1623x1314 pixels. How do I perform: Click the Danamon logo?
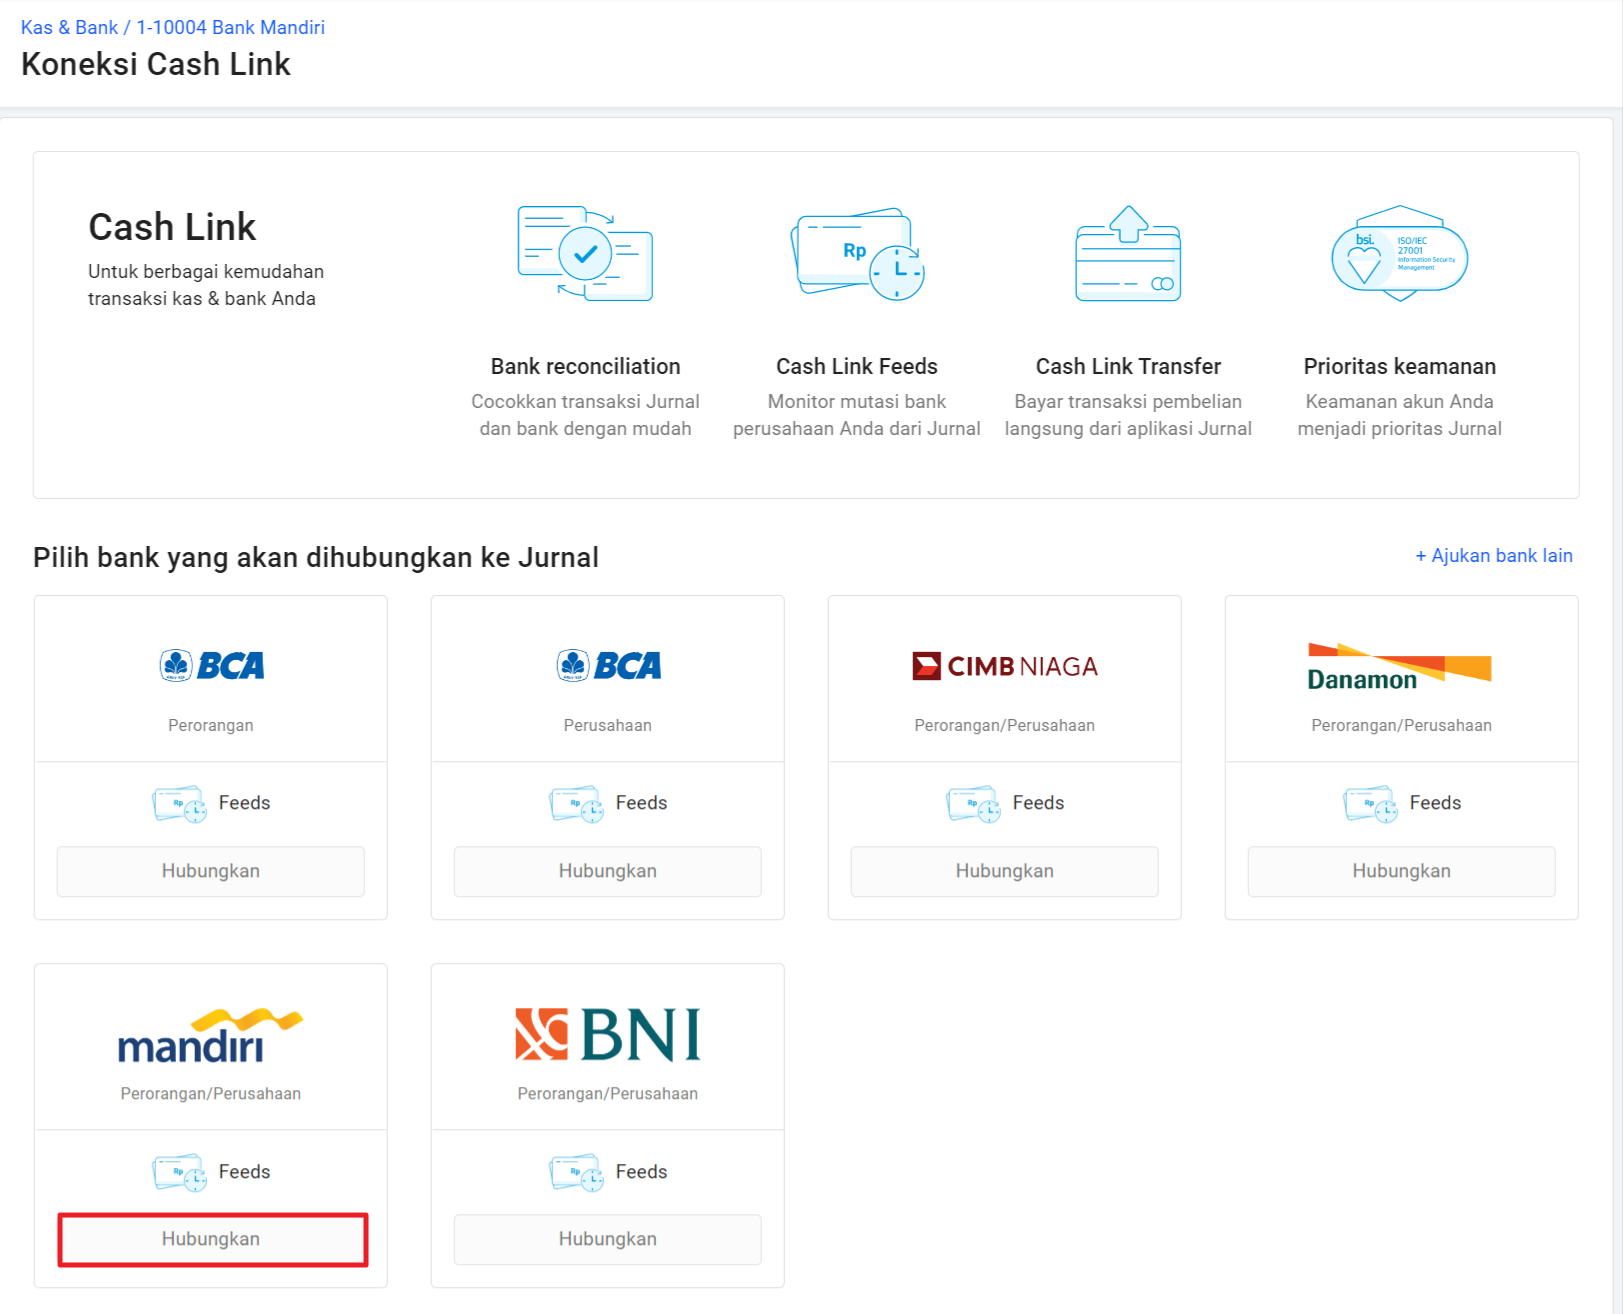coord(1400,667)
